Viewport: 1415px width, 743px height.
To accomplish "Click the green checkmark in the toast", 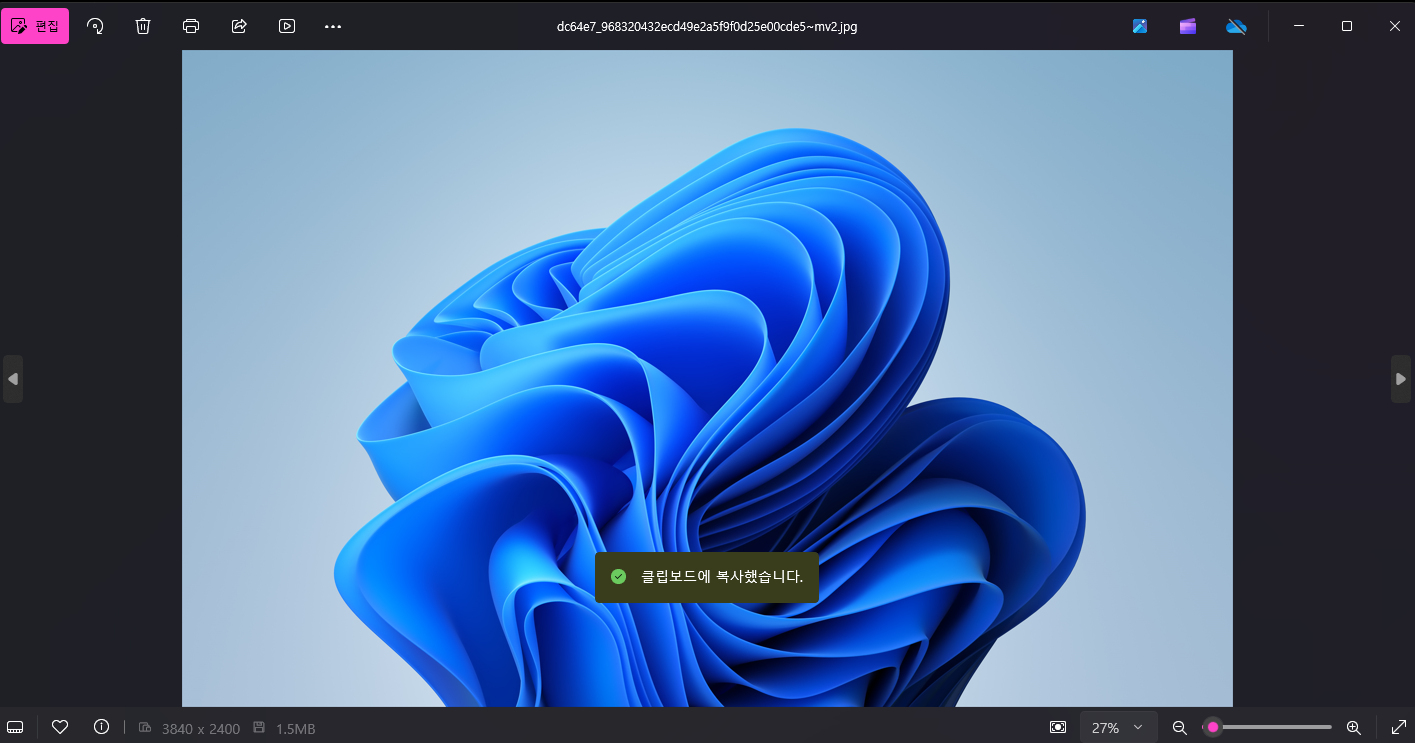I will [x=618, y=577].
